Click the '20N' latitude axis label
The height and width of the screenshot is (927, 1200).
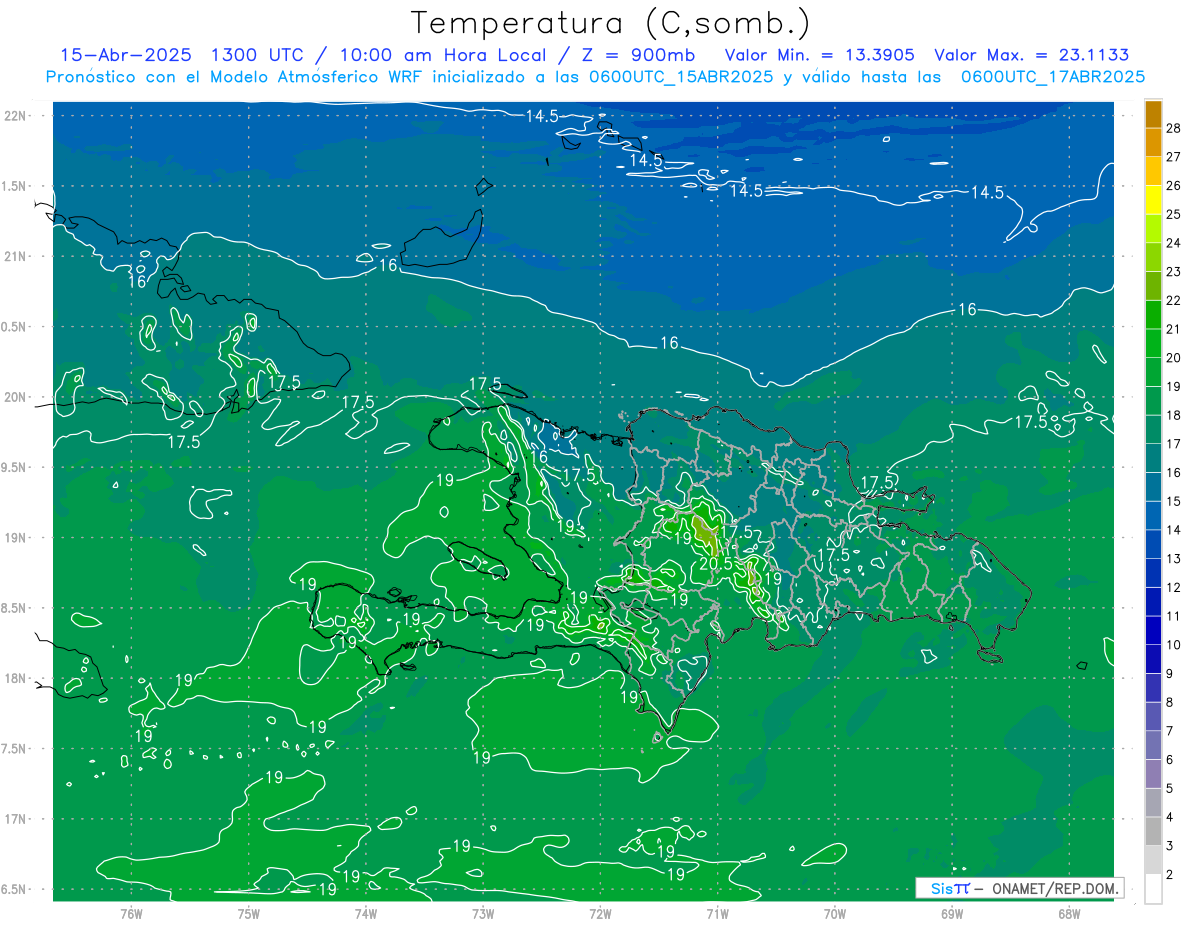click(17, 397)
